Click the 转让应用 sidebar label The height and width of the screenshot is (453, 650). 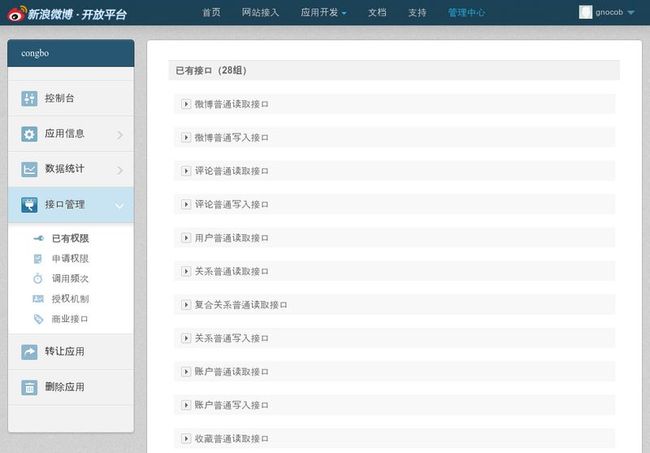pos(65,351)
